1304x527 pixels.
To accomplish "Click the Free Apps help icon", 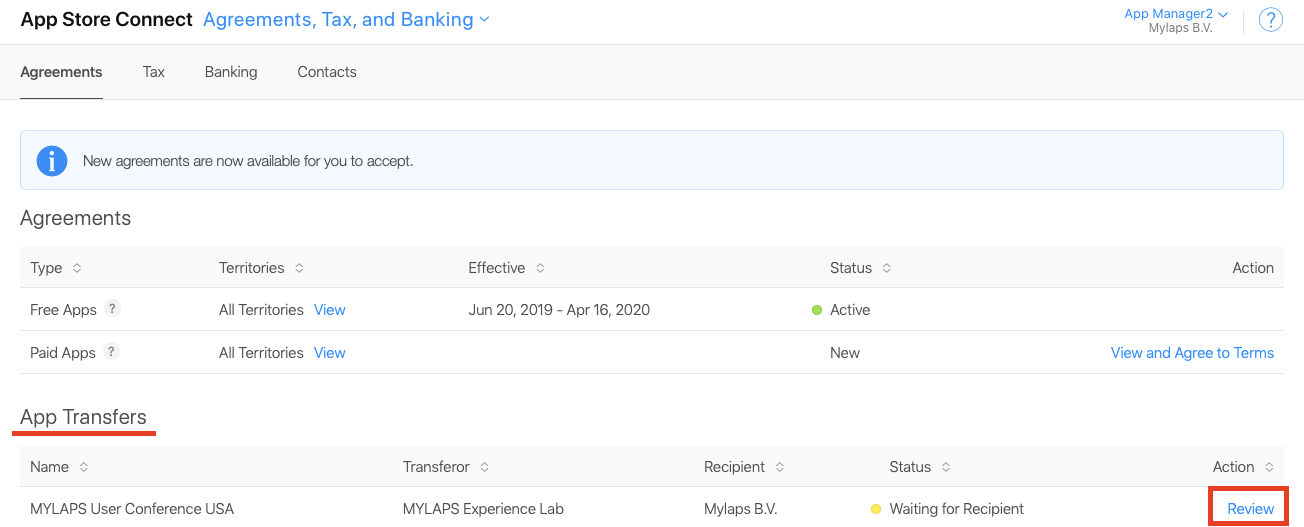I will (x=113, y=309).
